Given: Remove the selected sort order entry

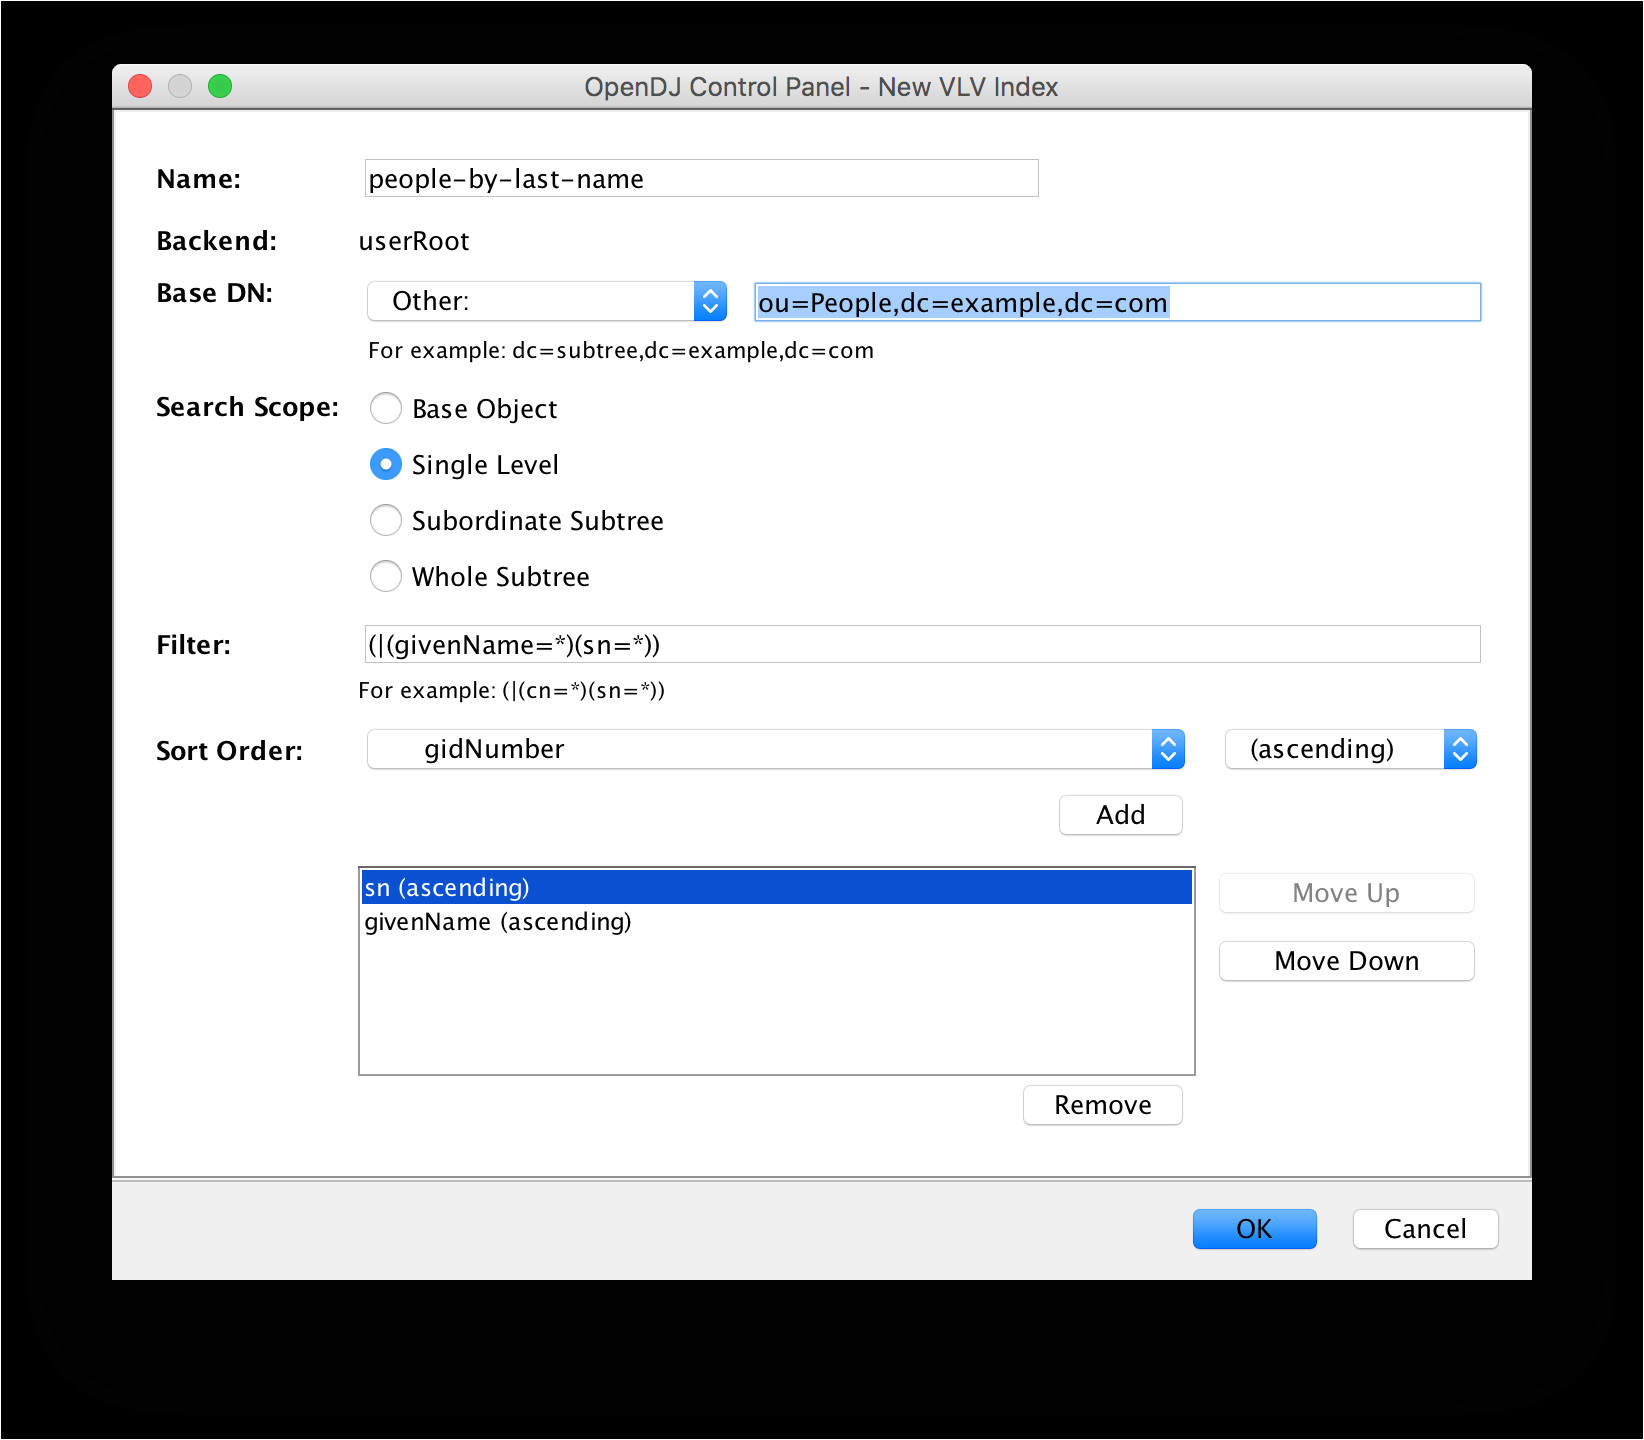Looking at the screenshot, I should 1102,1105.
